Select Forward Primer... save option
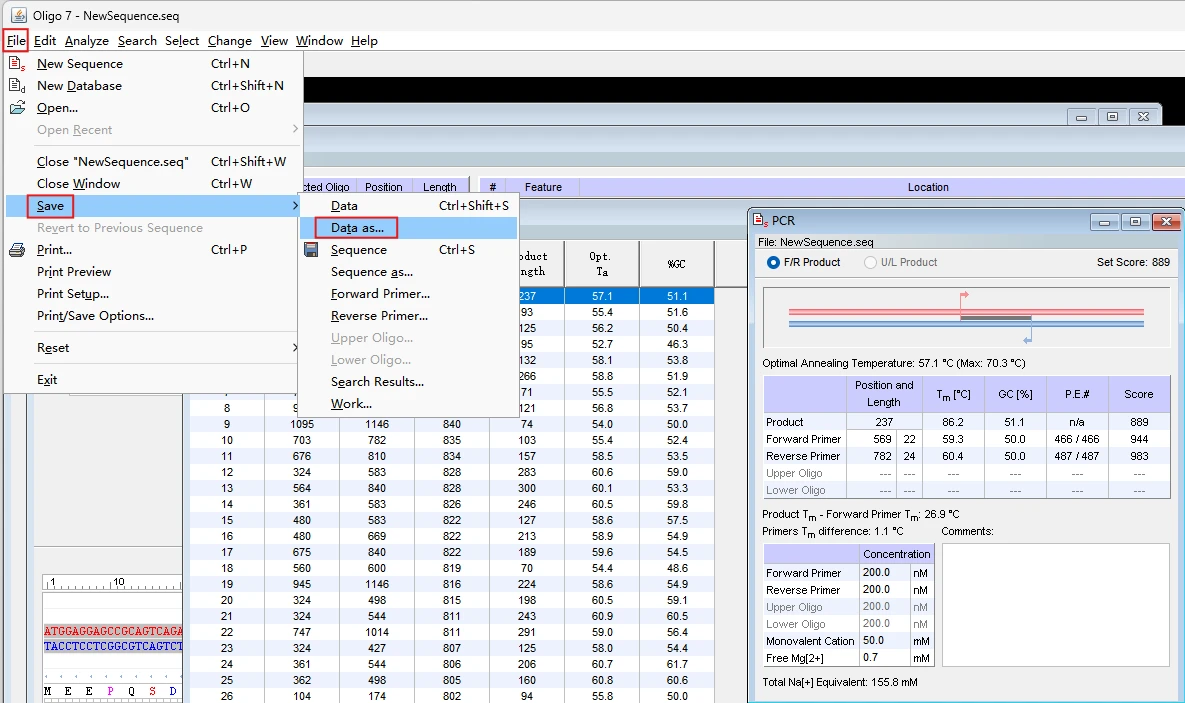The height and width of the screenshot is (703, 1185). (x=380, y=294)
